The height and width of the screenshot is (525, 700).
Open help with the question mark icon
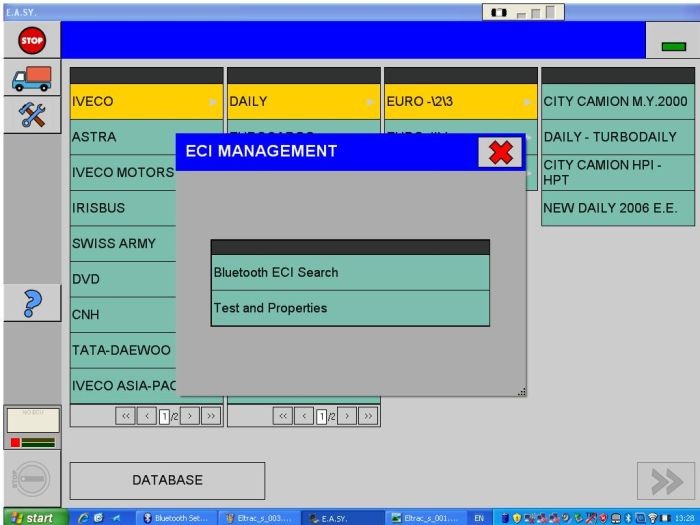tap(32, 303)
